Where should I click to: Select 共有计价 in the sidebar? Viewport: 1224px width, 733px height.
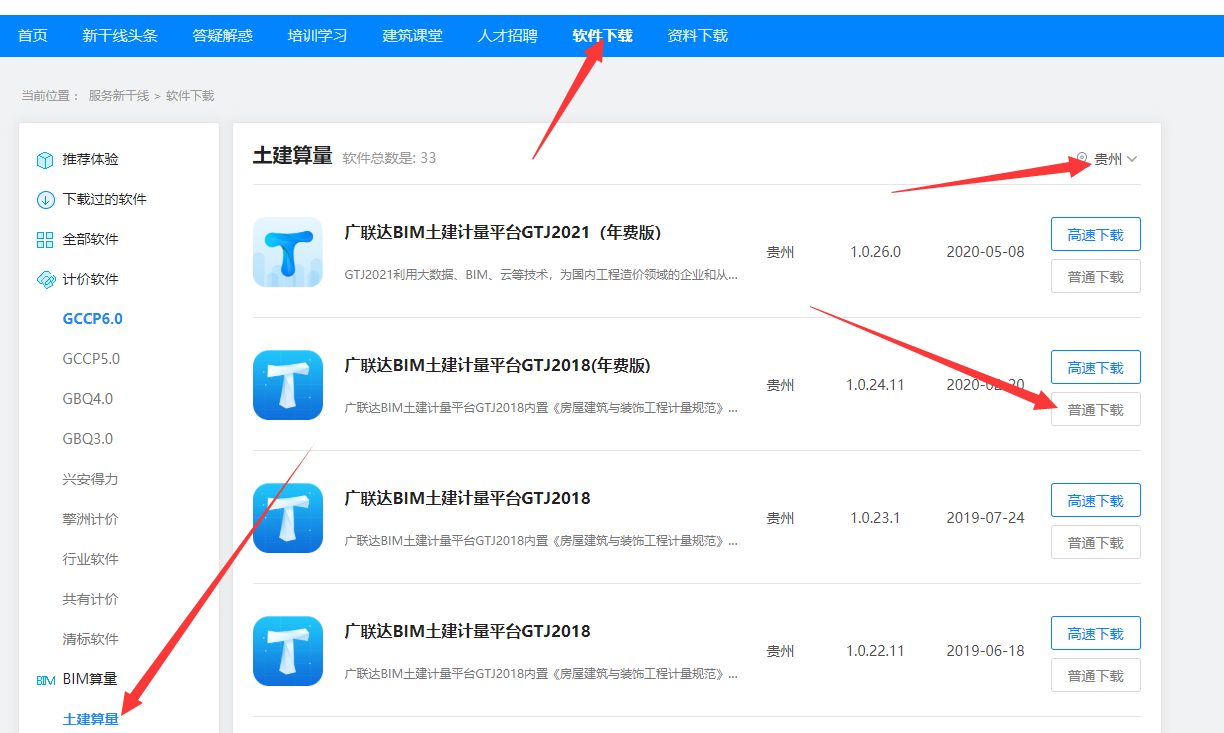point(90,599)
